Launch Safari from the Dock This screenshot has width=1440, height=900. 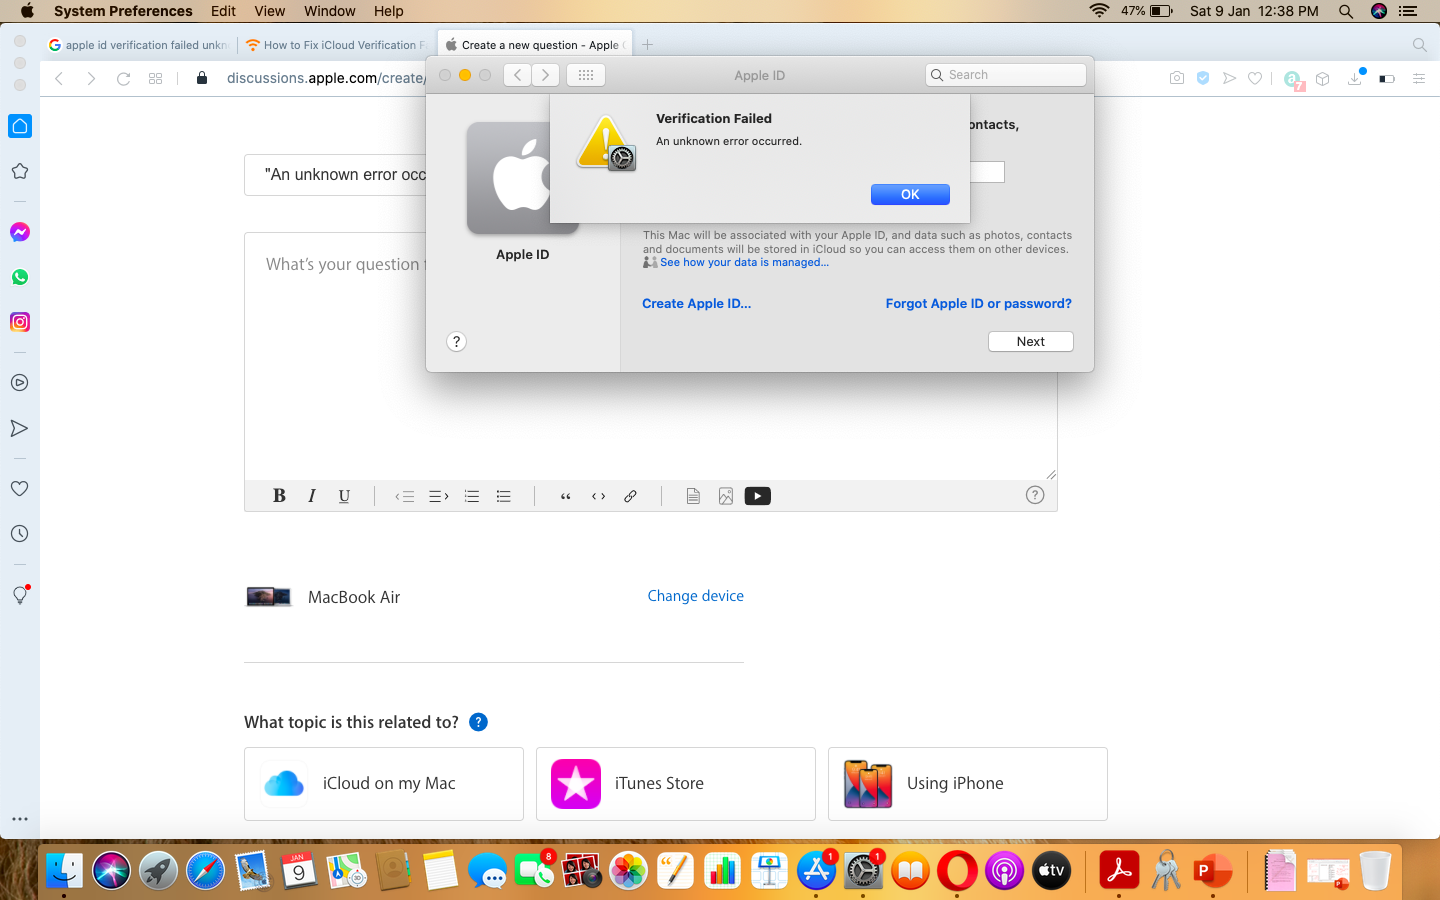(205, 871)
